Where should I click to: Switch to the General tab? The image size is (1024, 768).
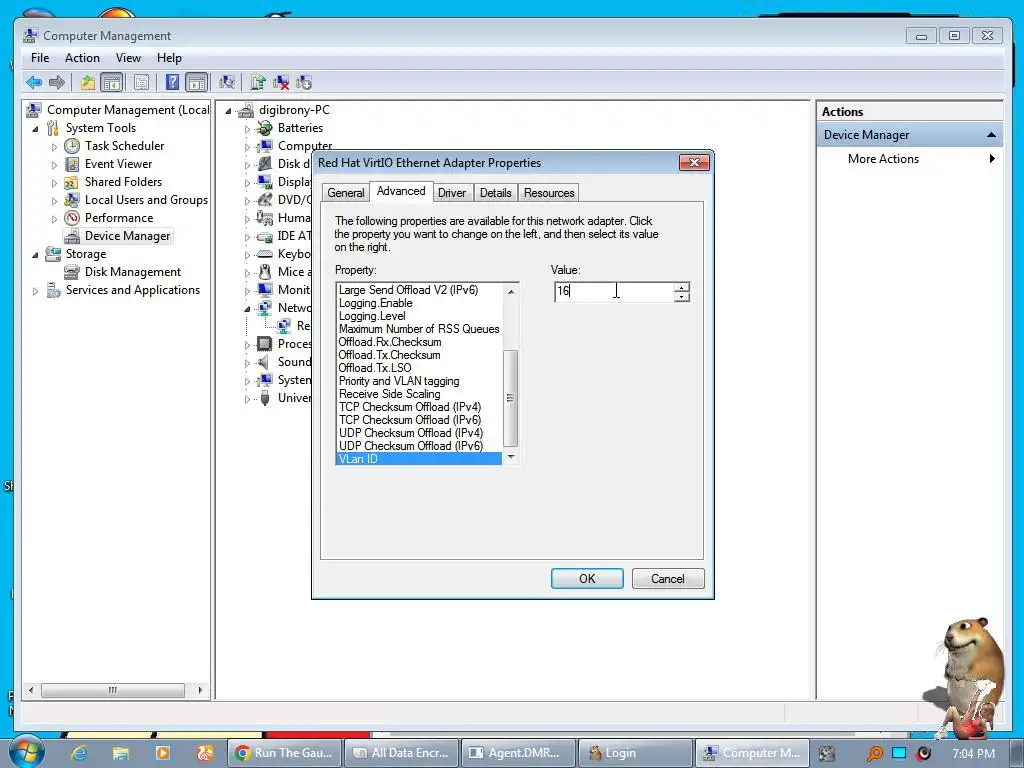click(x=345, y=193)
